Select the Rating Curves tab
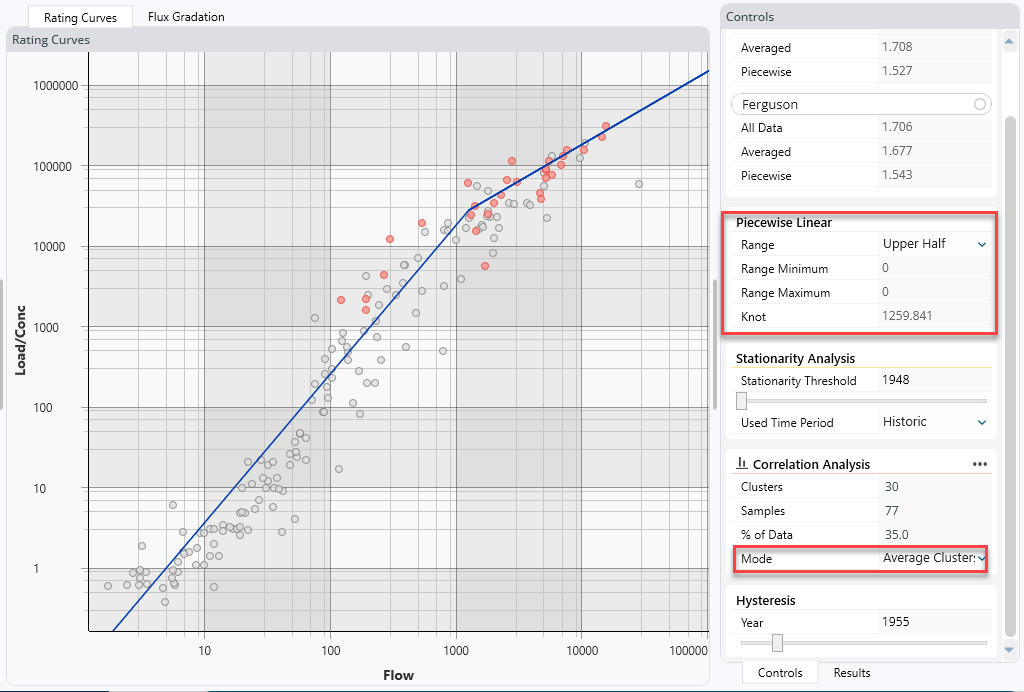 (80, 18)
